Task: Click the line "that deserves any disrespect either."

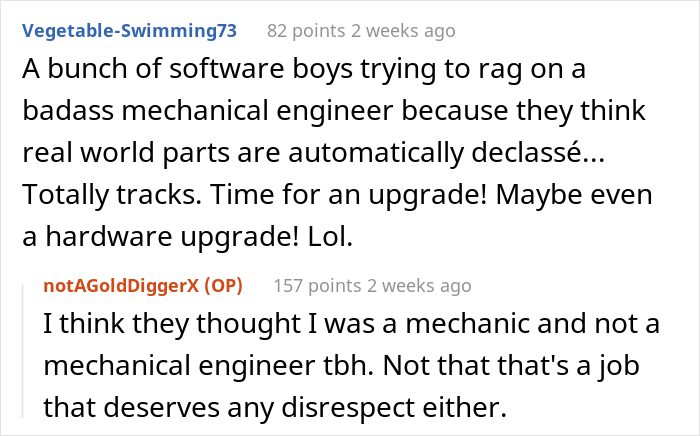Action: [275, 408]
